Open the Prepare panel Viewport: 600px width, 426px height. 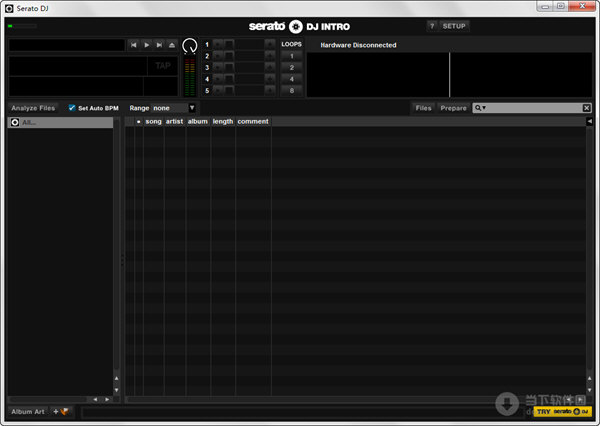click(453, 108)
